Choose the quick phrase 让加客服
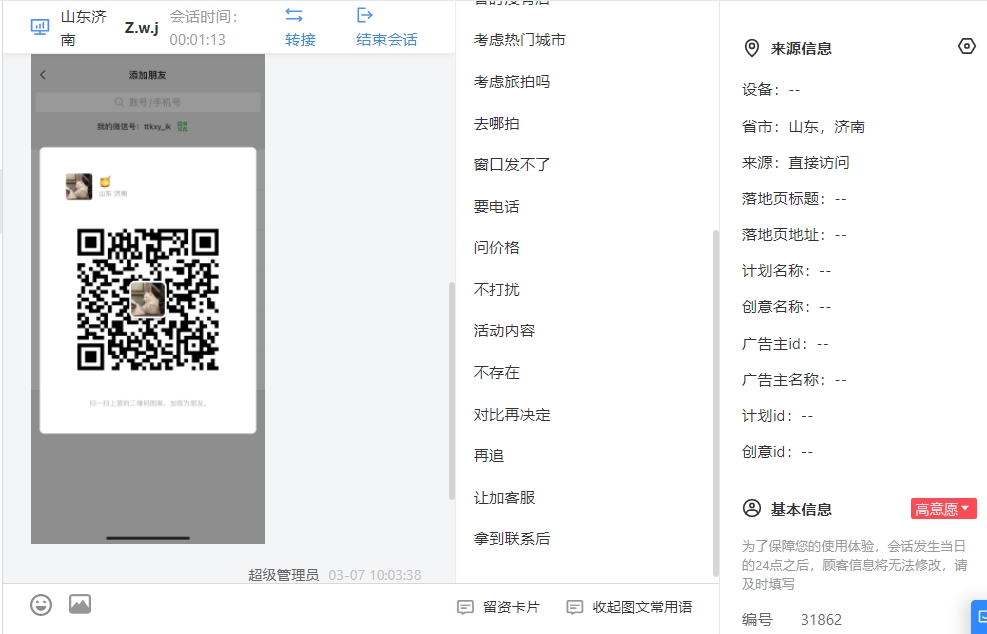This screenshot has height=634, width=987. pos(504,498)
